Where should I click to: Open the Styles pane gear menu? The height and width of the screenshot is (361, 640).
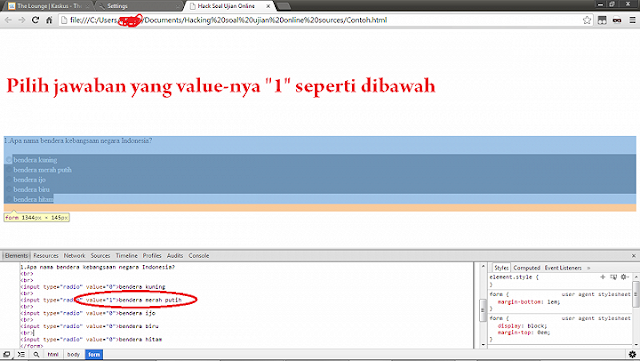pos(624,277)
